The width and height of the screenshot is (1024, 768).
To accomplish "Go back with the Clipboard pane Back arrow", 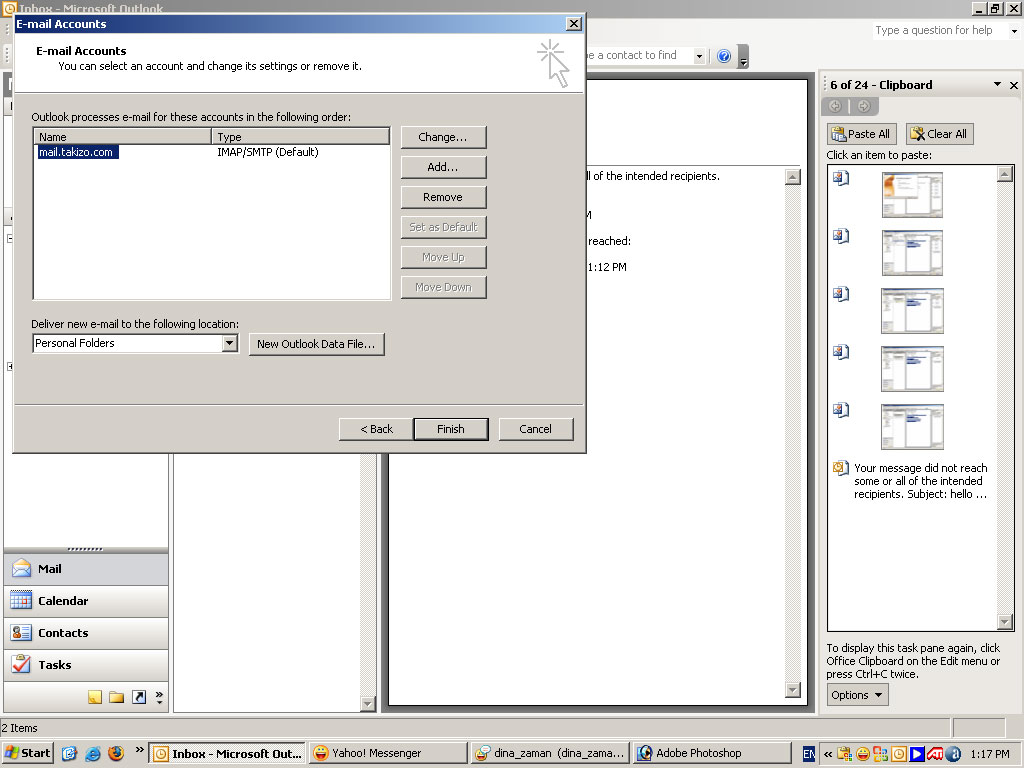I will point(835,106).
